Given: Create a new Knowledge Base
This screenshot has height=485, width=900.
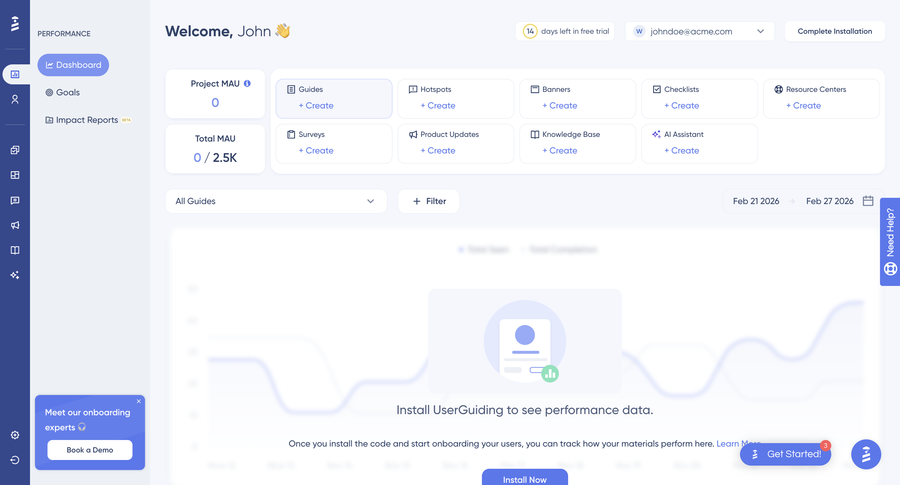Looking at the screenshot, I should pyautogui.click(x=560, y=150).
